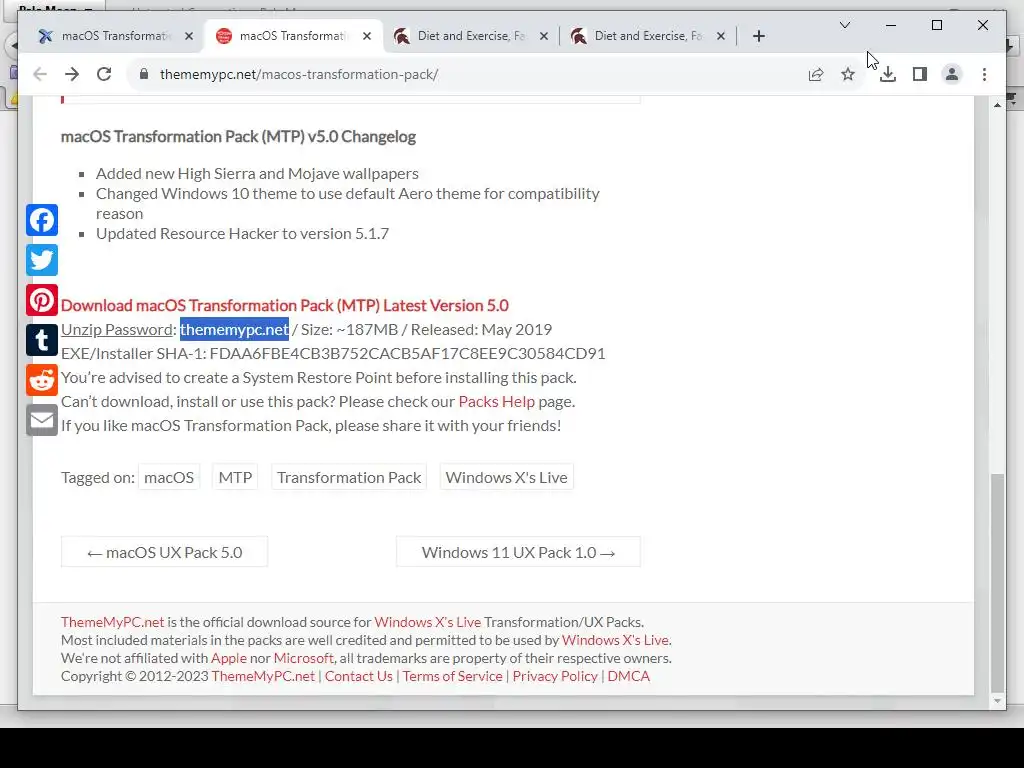Click ThemeMyPC.net link in copyright line
1024x768 pixels.
pyautogui.click(x=263, y=676)
